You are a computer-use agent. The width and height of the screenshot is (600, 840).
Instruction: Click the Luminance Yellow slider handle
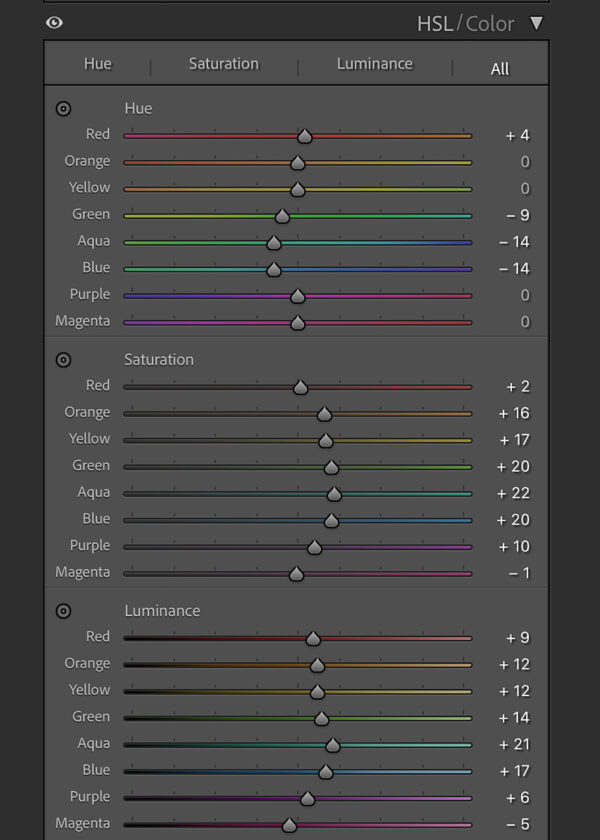(x=317, y=692)
